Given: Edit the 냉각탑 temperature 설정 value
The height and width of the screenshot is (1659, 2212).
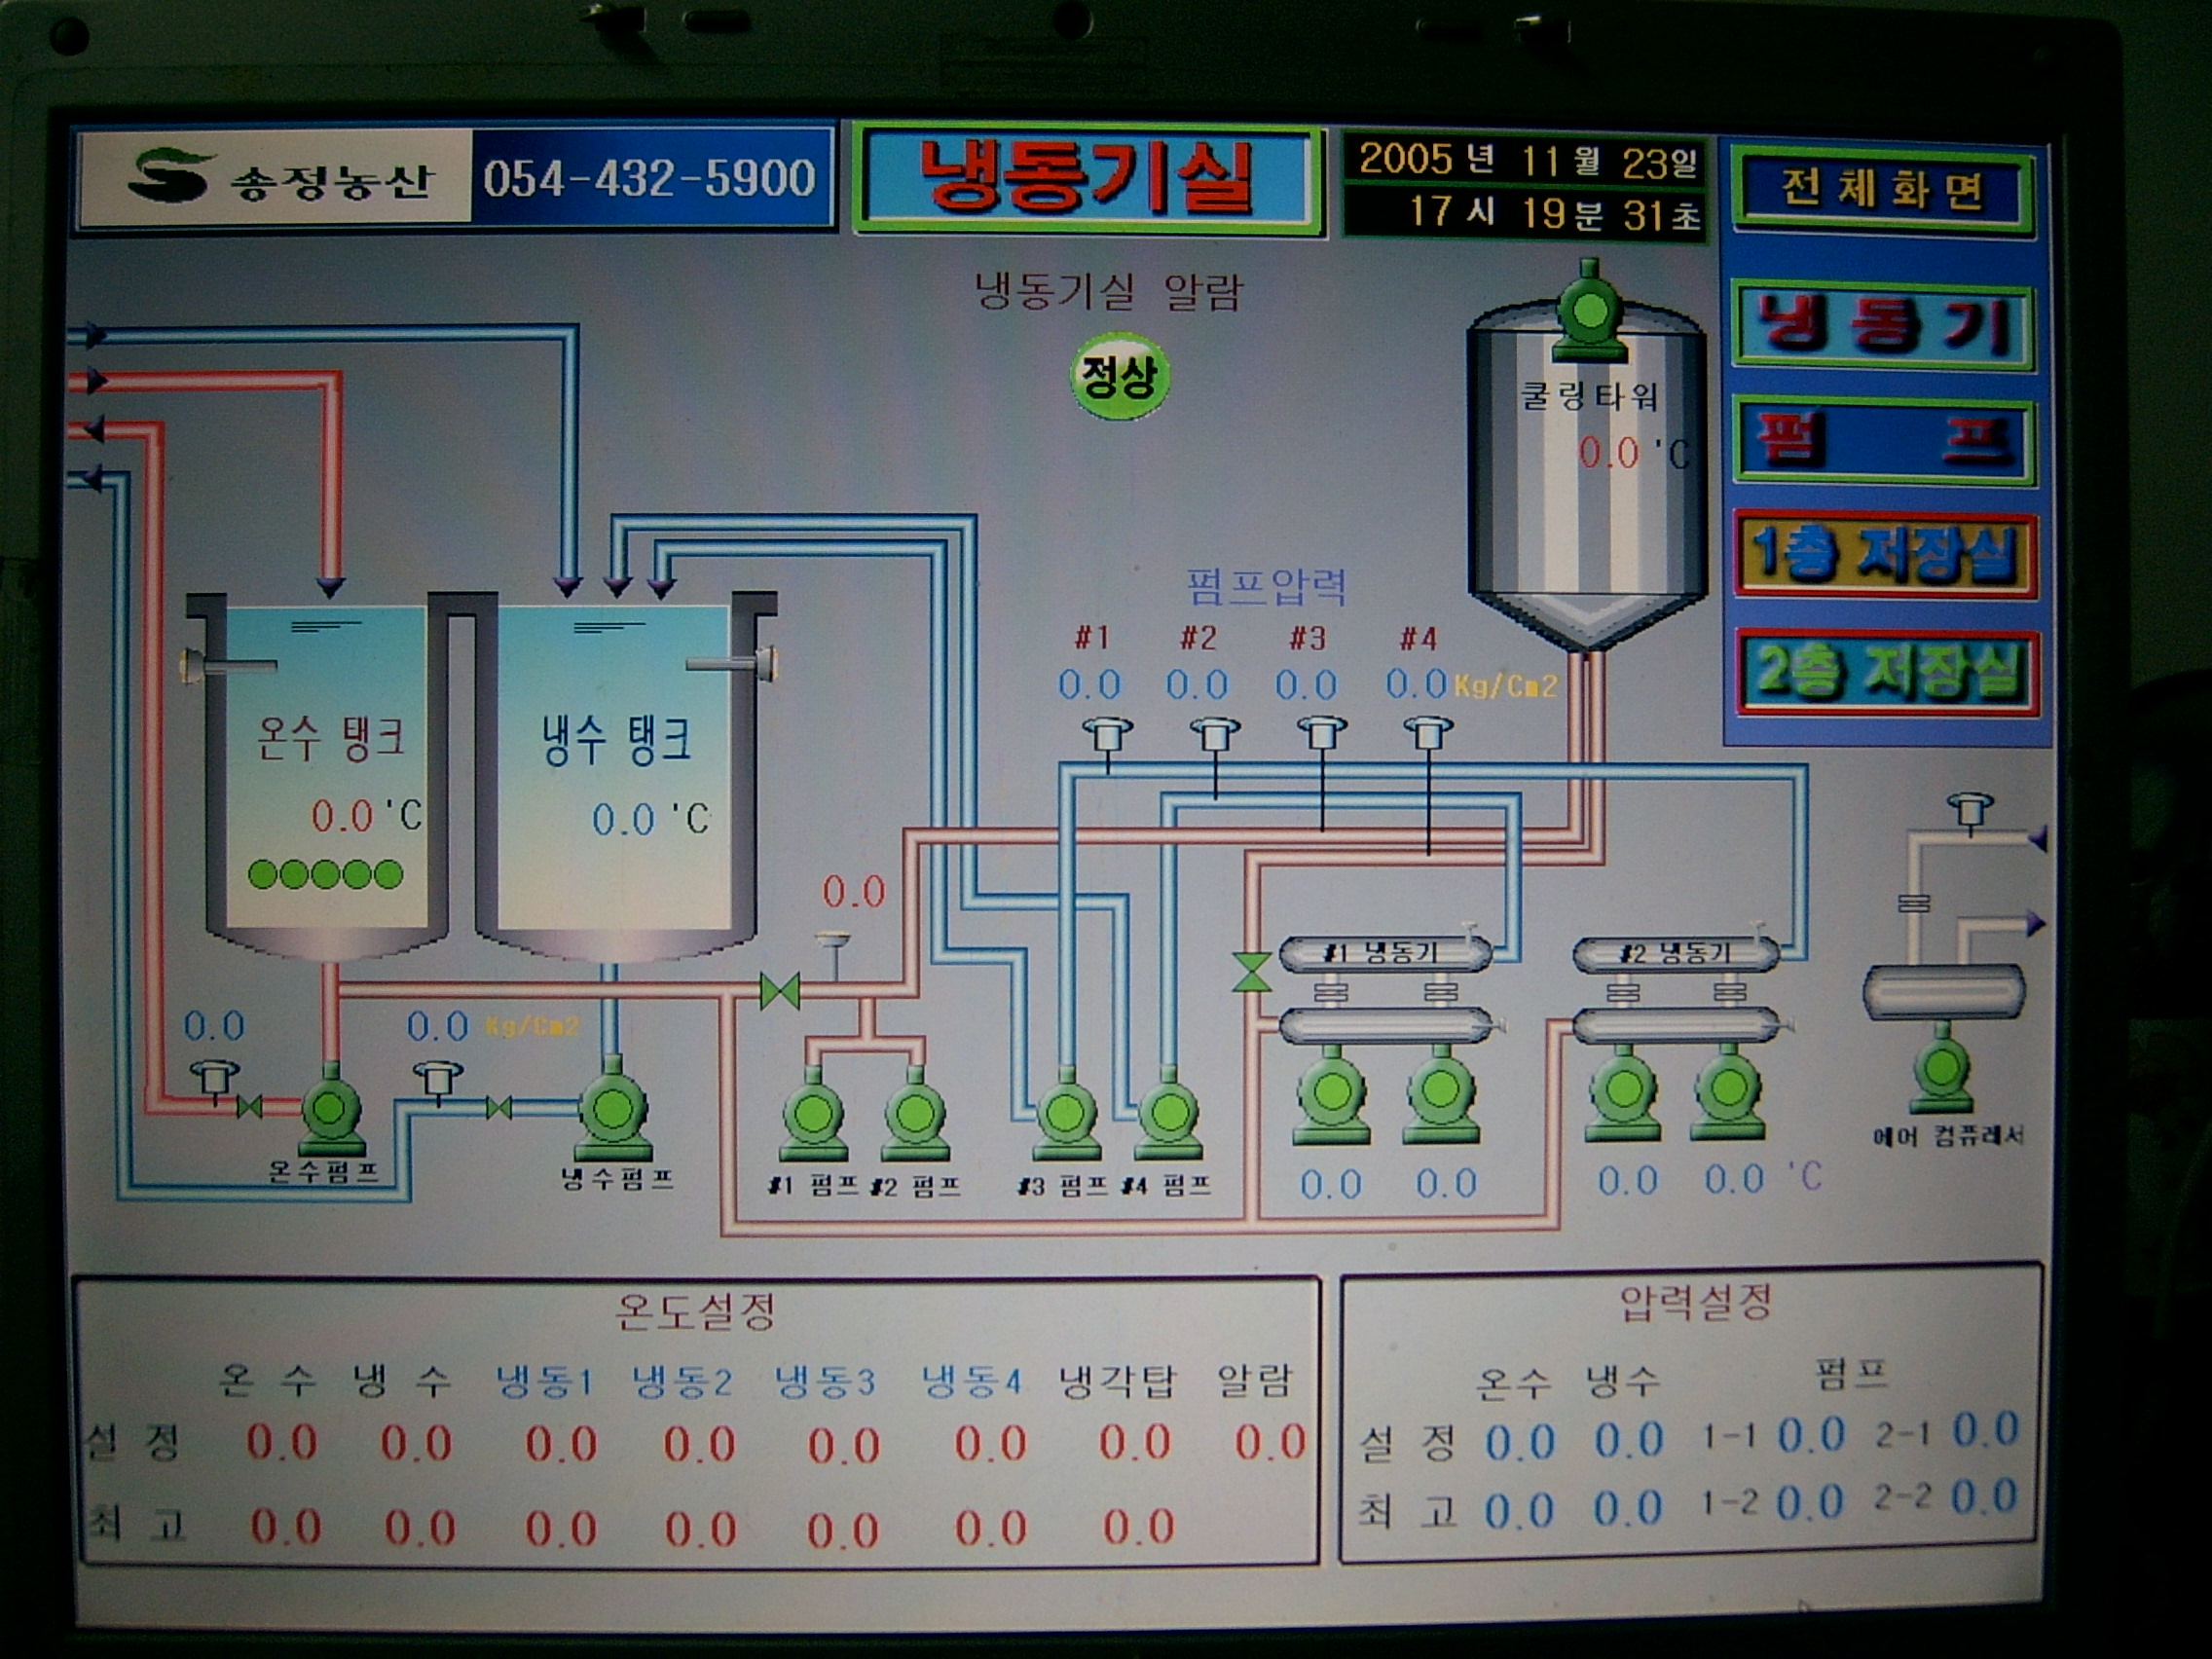Looking at the screenshot, I should pyautogui.click(x=1134, y=1443).
